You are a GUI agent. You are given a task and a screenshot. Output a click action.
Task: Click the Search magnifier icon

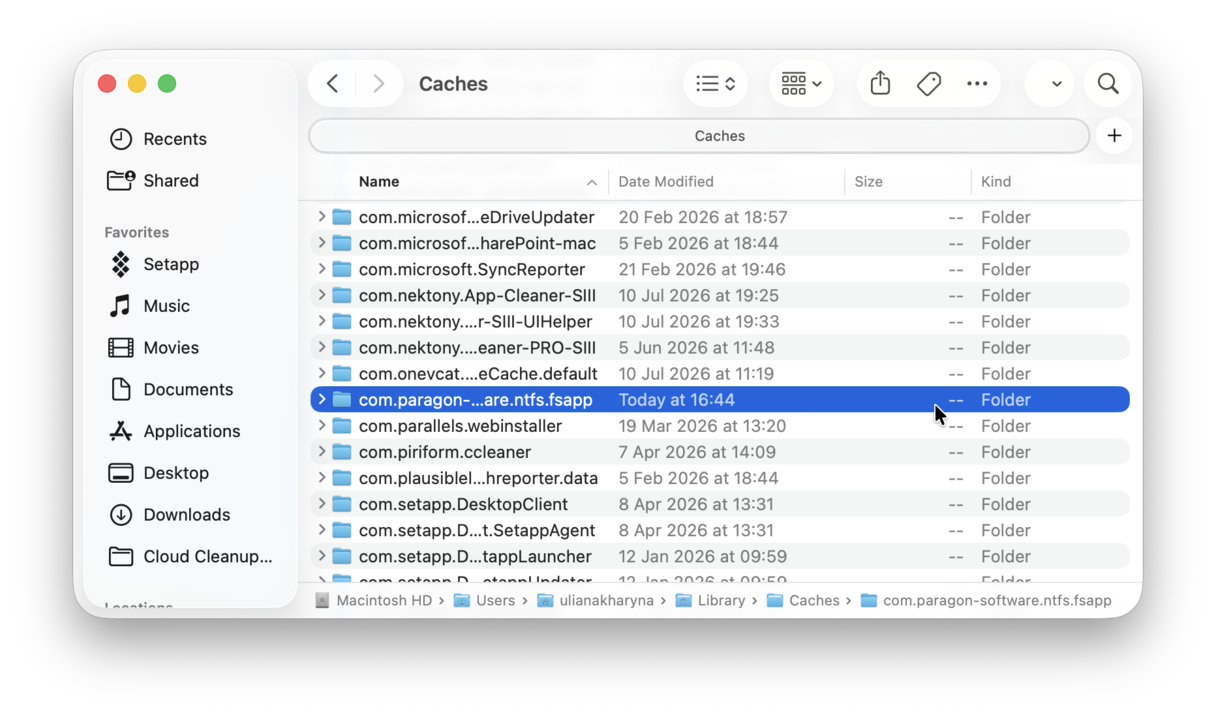click(1108, 84)
